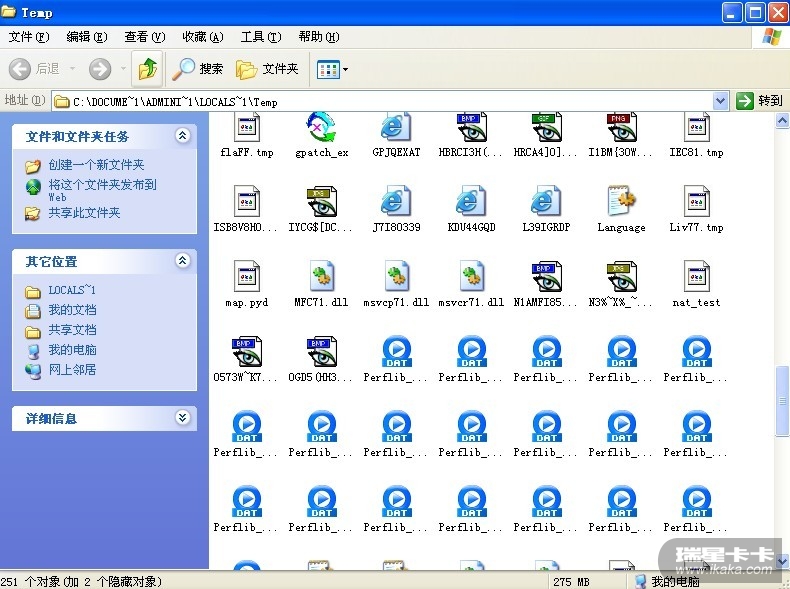Open the Edit (编辑) menu
The width and height of the screenshot is (790, 589).
[x=87, y=37]
